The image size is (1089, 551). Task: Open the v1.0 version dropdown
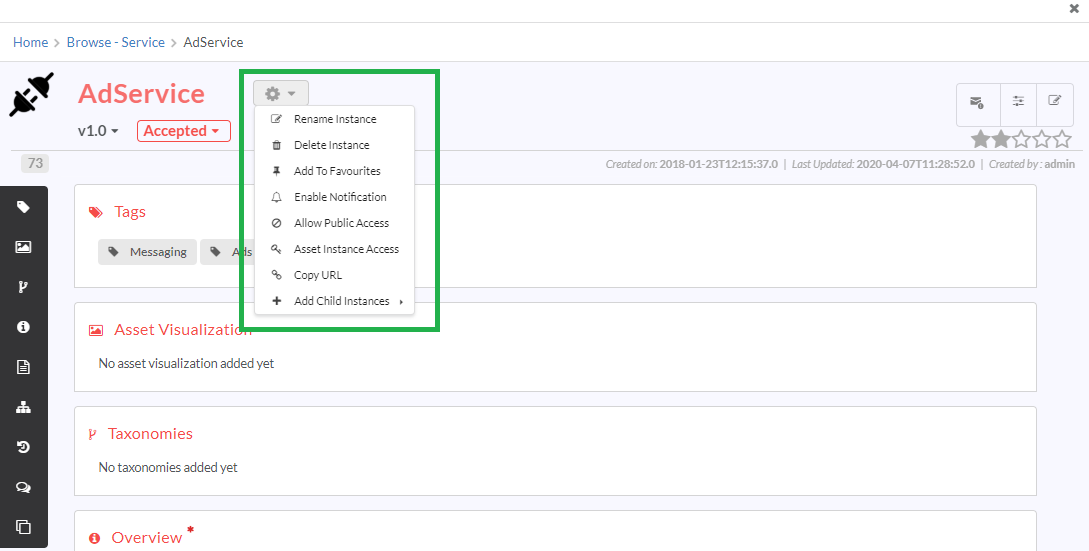click(98, 131)
